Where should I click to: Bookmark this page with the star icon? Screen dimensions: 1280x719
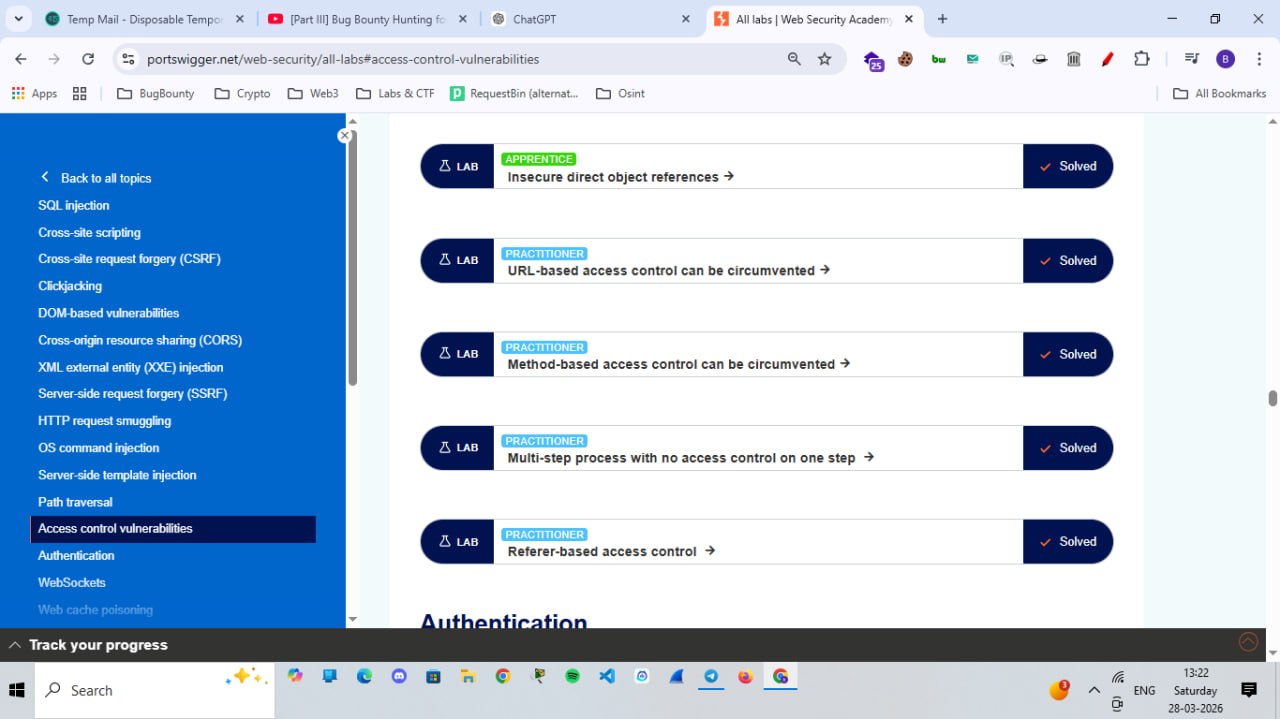[x=824, y=59]
